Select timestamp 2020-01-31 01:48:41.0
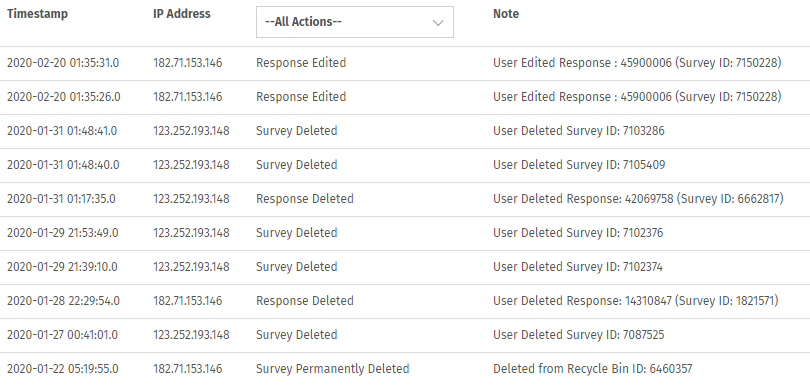Viewport: 810px width, 385px height. point(62,131)
